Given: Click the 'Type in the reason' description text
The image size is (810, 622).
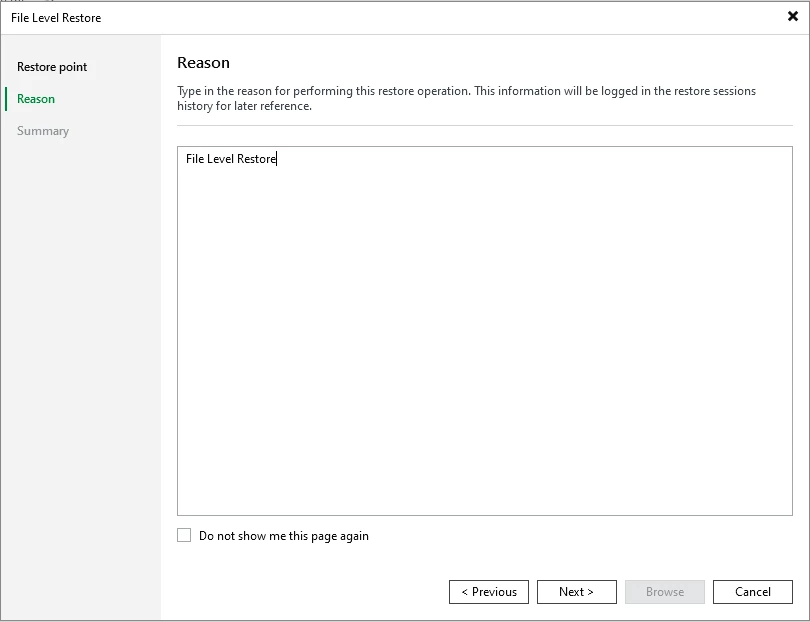Looking at the screenshot, I should point(466,98).
